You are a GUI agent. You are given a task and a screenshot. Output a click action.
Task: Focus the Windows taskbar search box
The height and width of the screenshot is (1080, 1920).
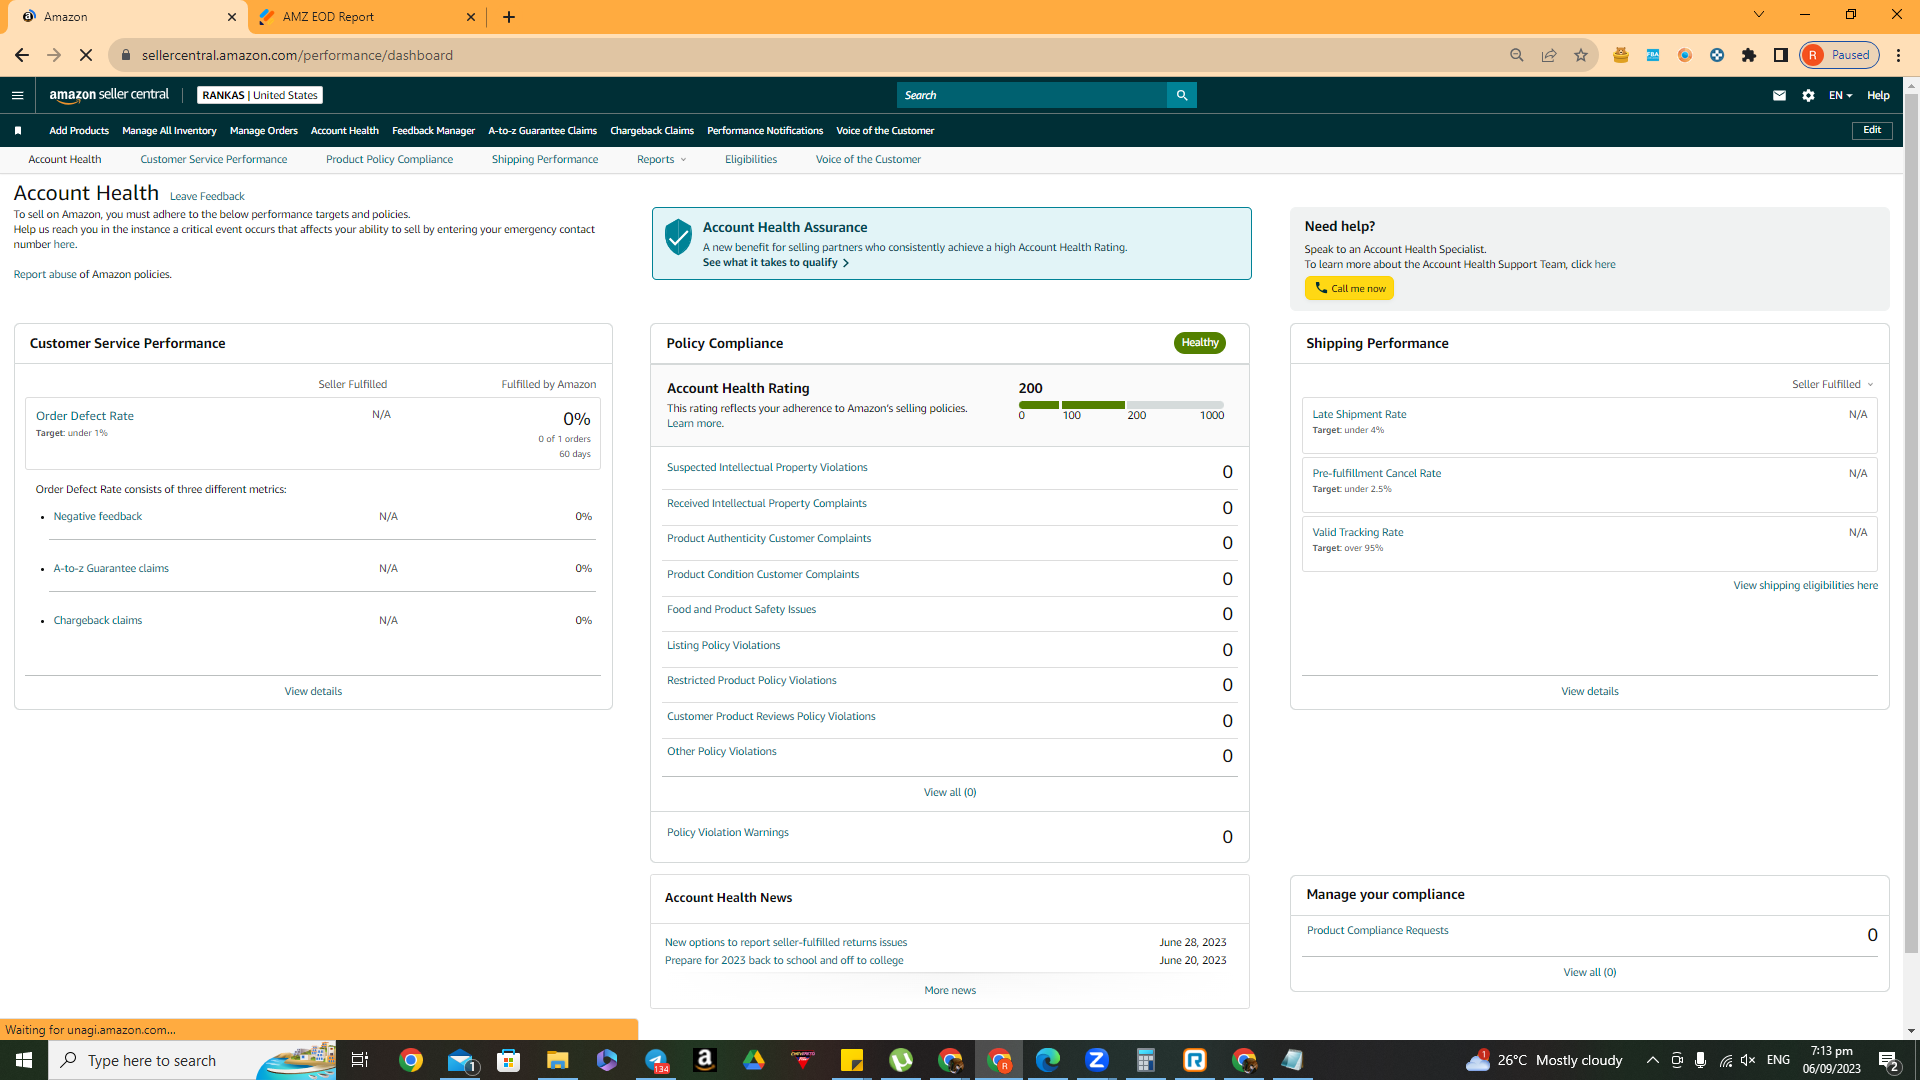(x=192, y=1060)
